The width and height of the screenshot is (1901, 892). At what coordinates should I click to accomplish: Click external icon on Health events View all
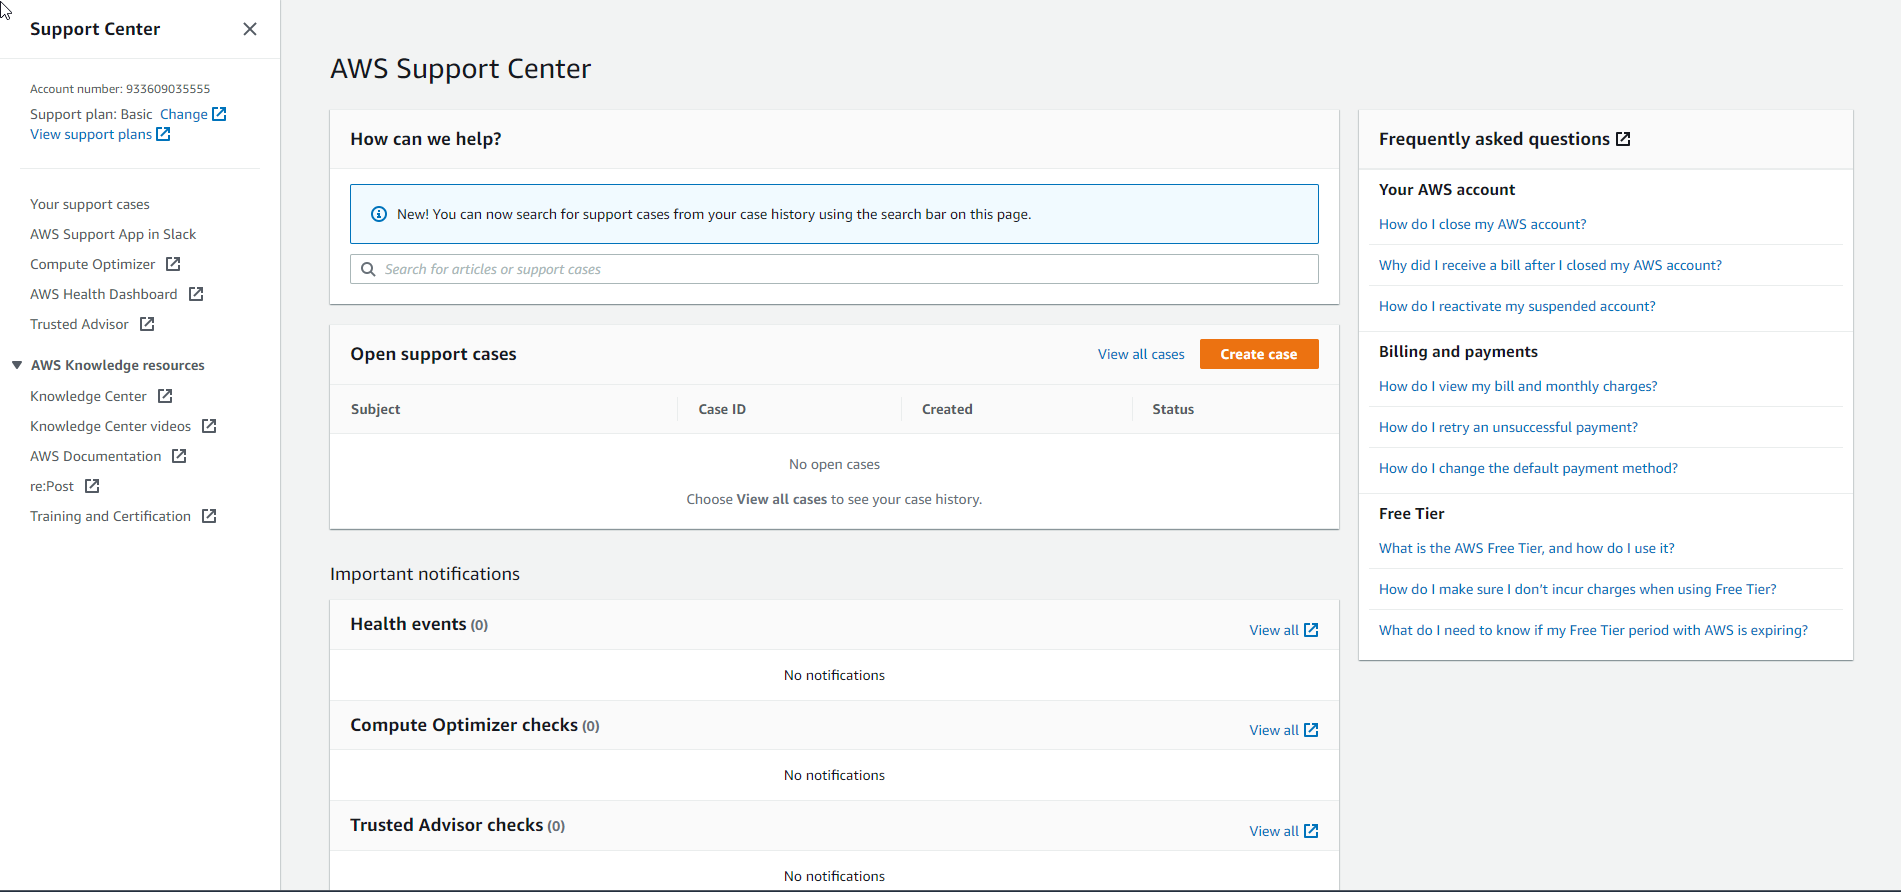[1311, 630]
